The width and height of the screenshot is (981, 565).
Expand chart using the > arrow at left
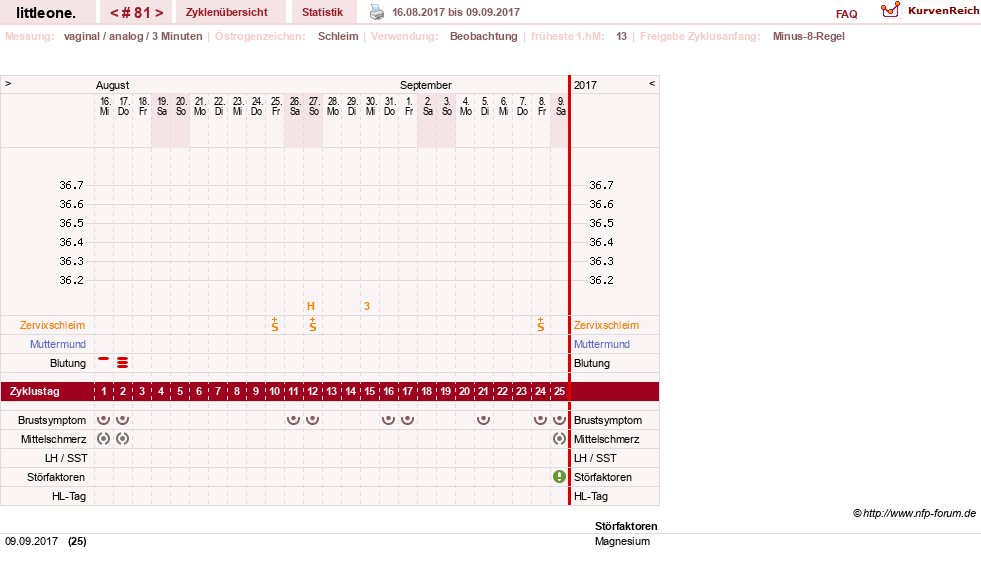(x=8, y=83)
